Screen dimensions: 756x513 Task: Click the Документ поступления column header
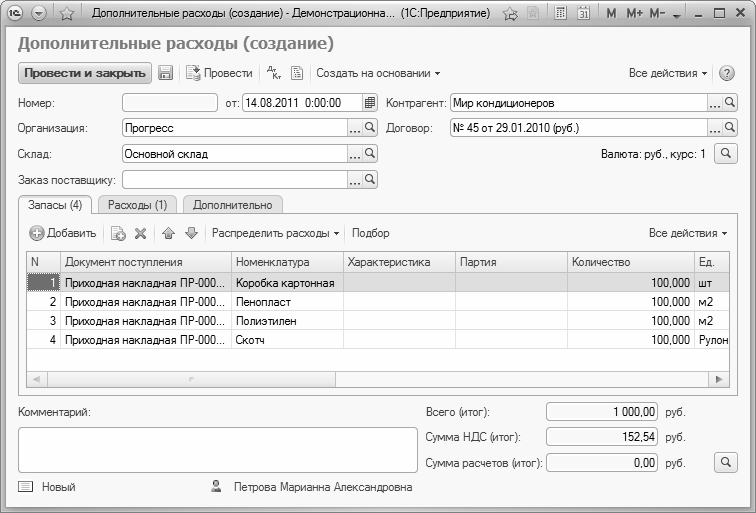tap(146, 262)
